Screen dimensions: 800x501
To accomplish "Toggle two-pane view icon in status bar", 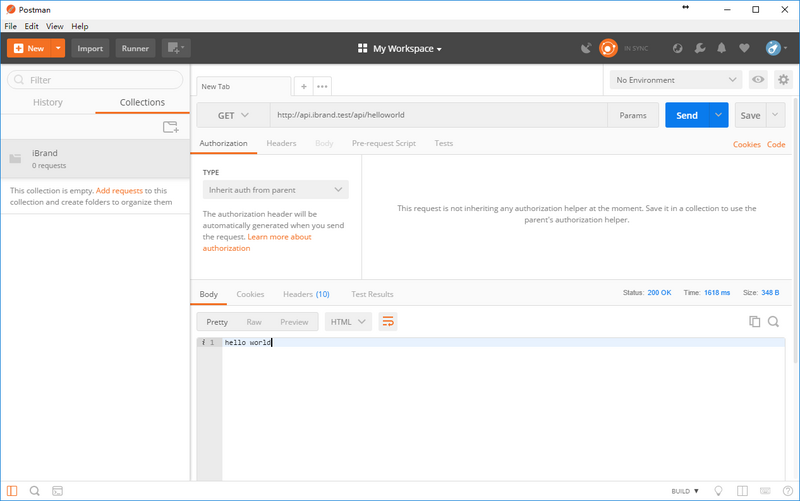I will coord(742,491).
